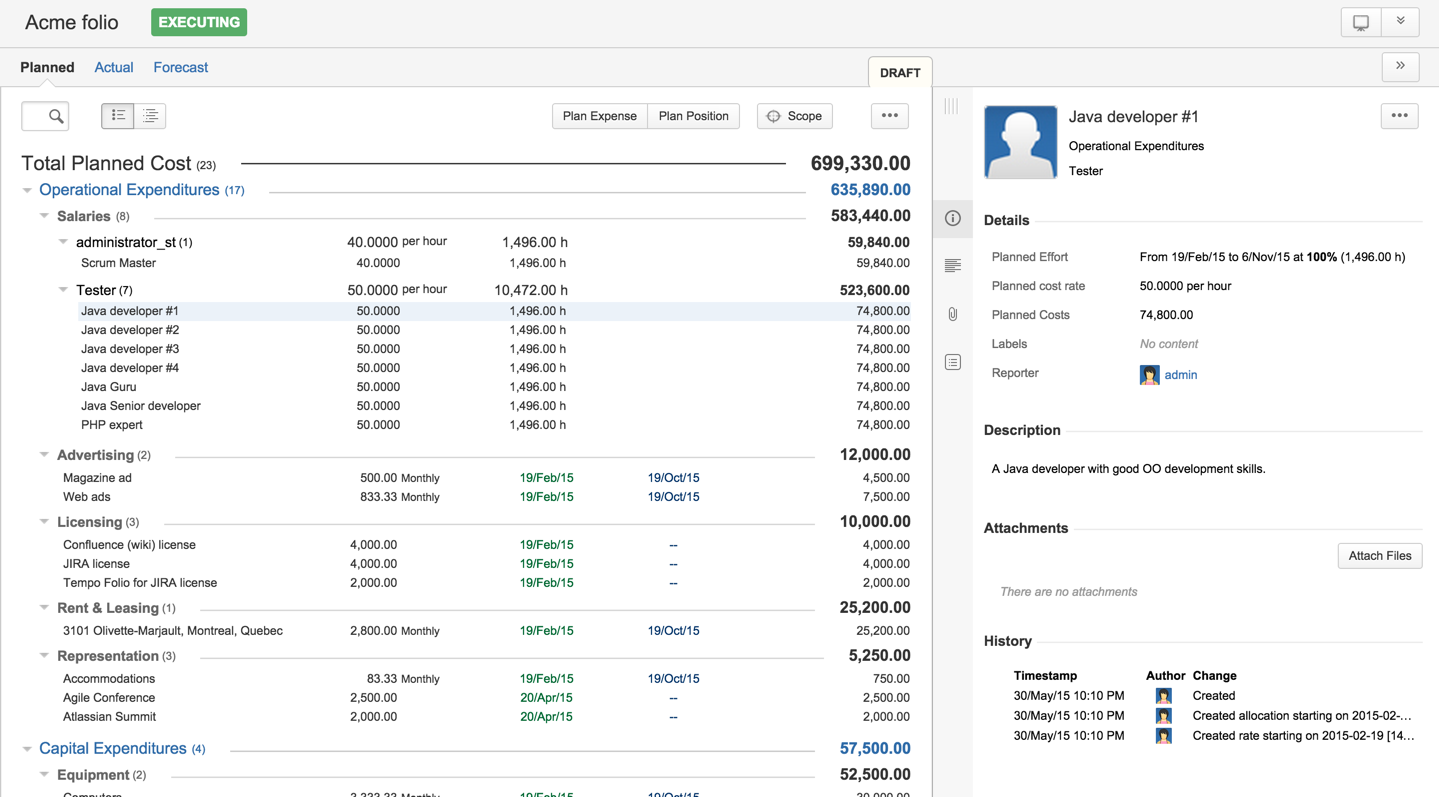The height and width of the screenshot is (797, 1439).
Task: Open the info details side tab
Action: (953, 218)
